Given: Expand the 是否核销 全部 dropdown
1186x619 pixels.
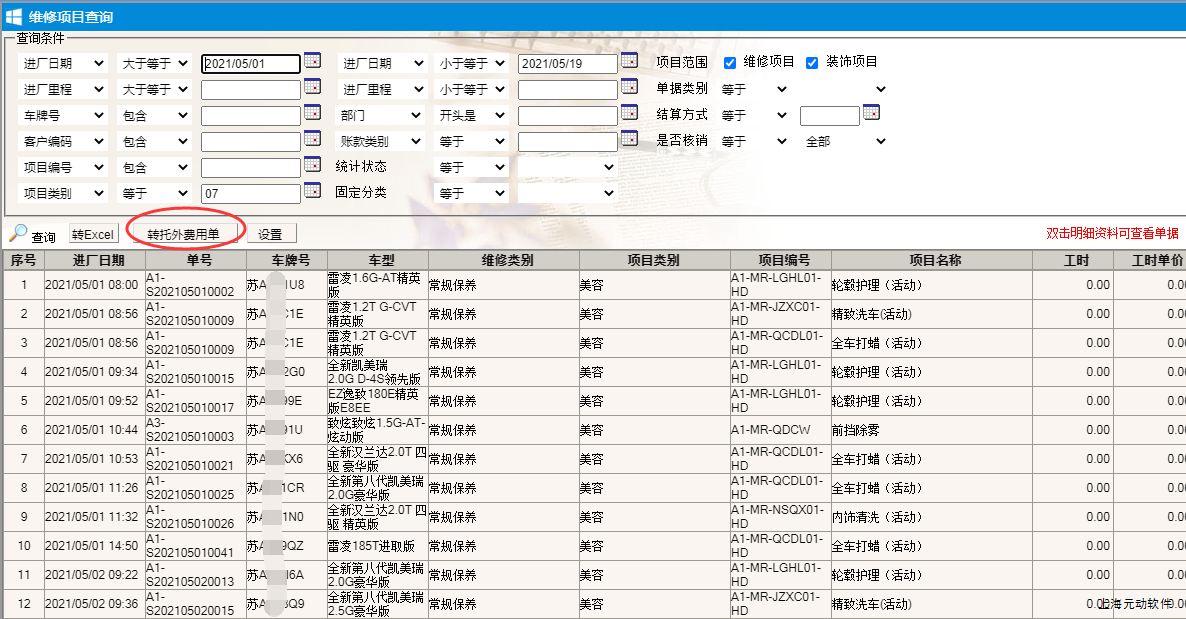Looking at the screenshot, I should pos(845,142).
